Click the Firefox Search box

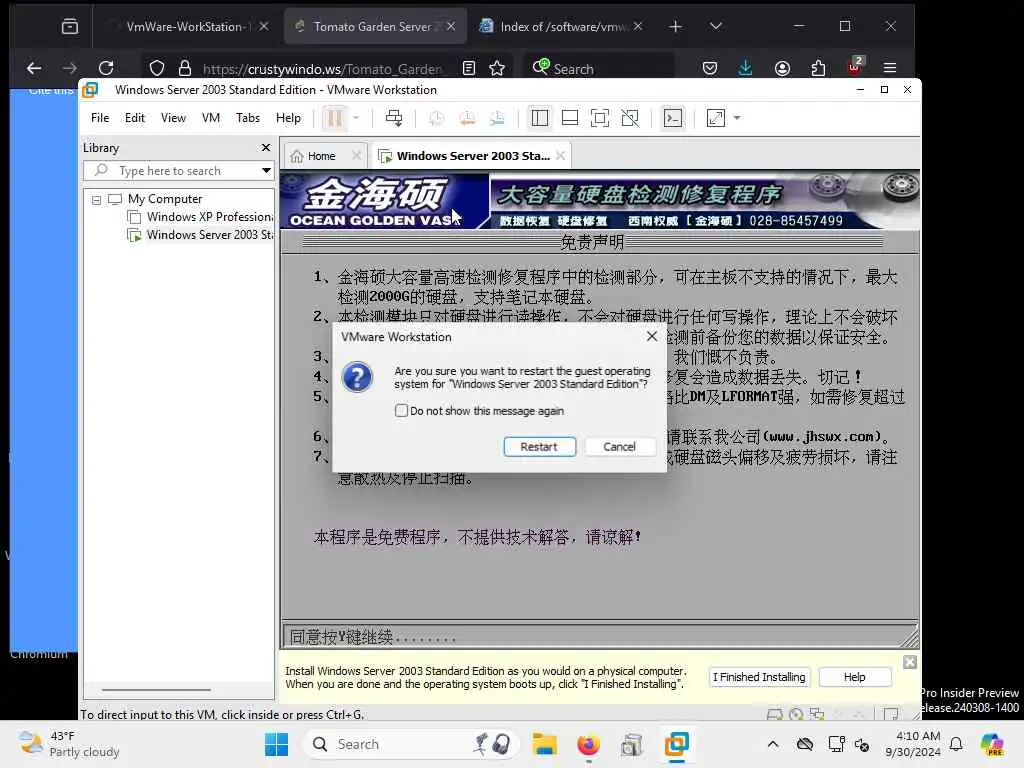tap(601, 69)
